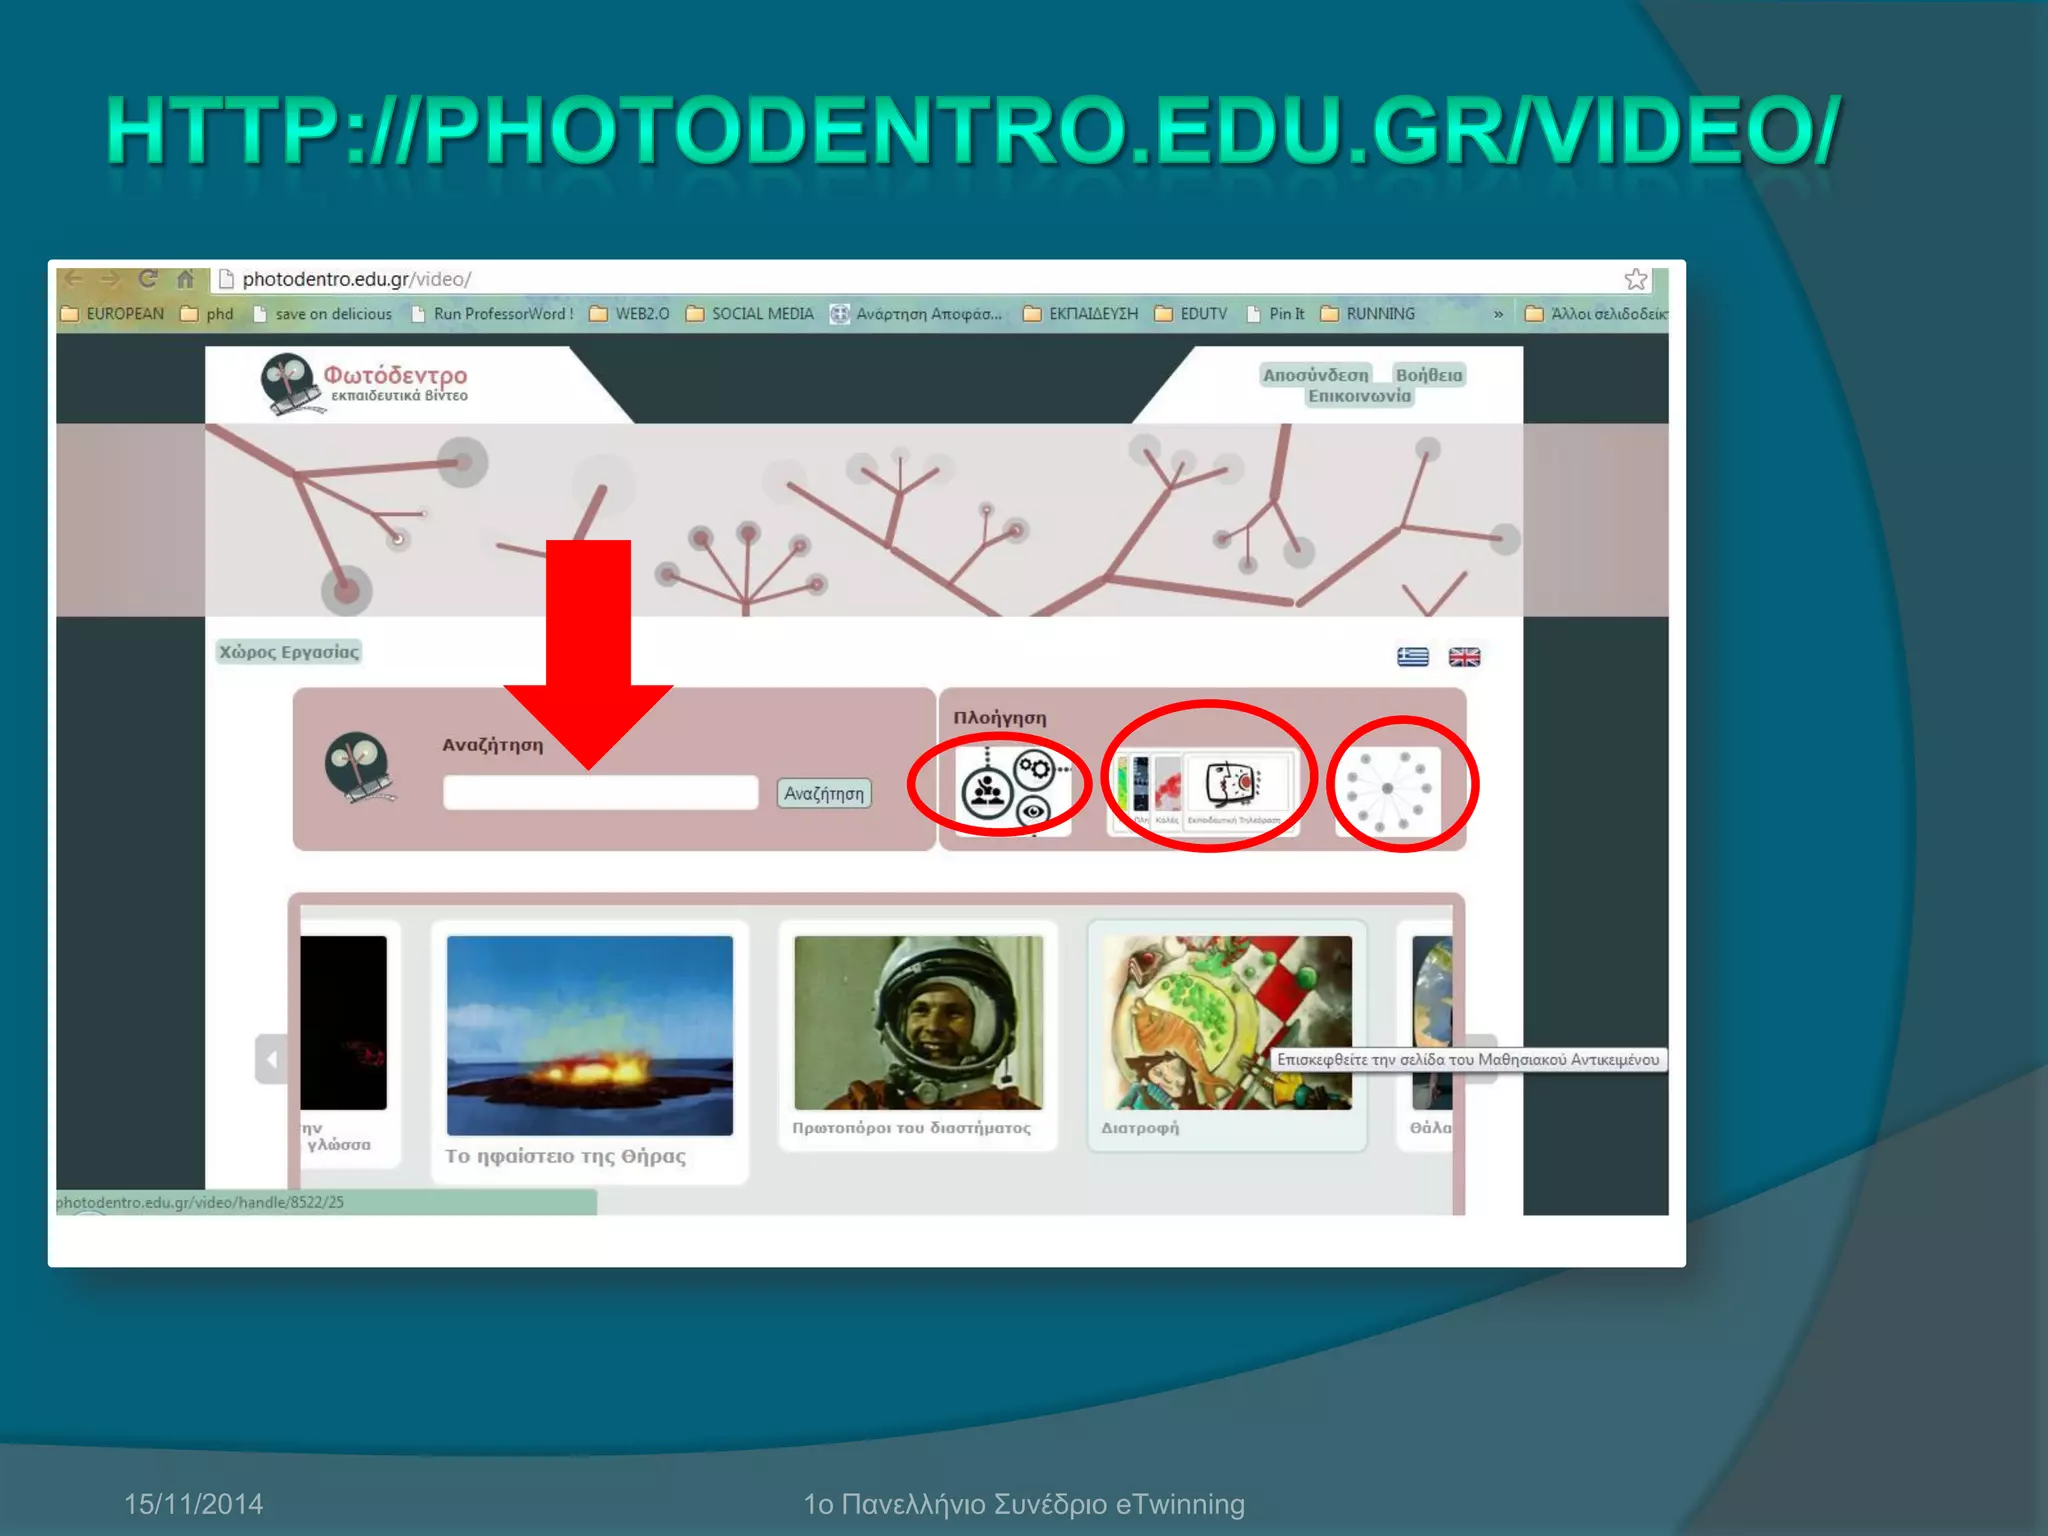Open the EUROPEAN bookmarks folder
The height and width of the screenshot is (1536, 2048).
(x=113, y=314)
